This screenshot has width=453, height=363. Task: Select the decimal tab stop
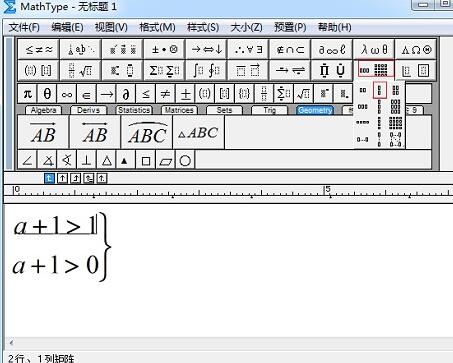pyautogui.click(x=102, y=178)
